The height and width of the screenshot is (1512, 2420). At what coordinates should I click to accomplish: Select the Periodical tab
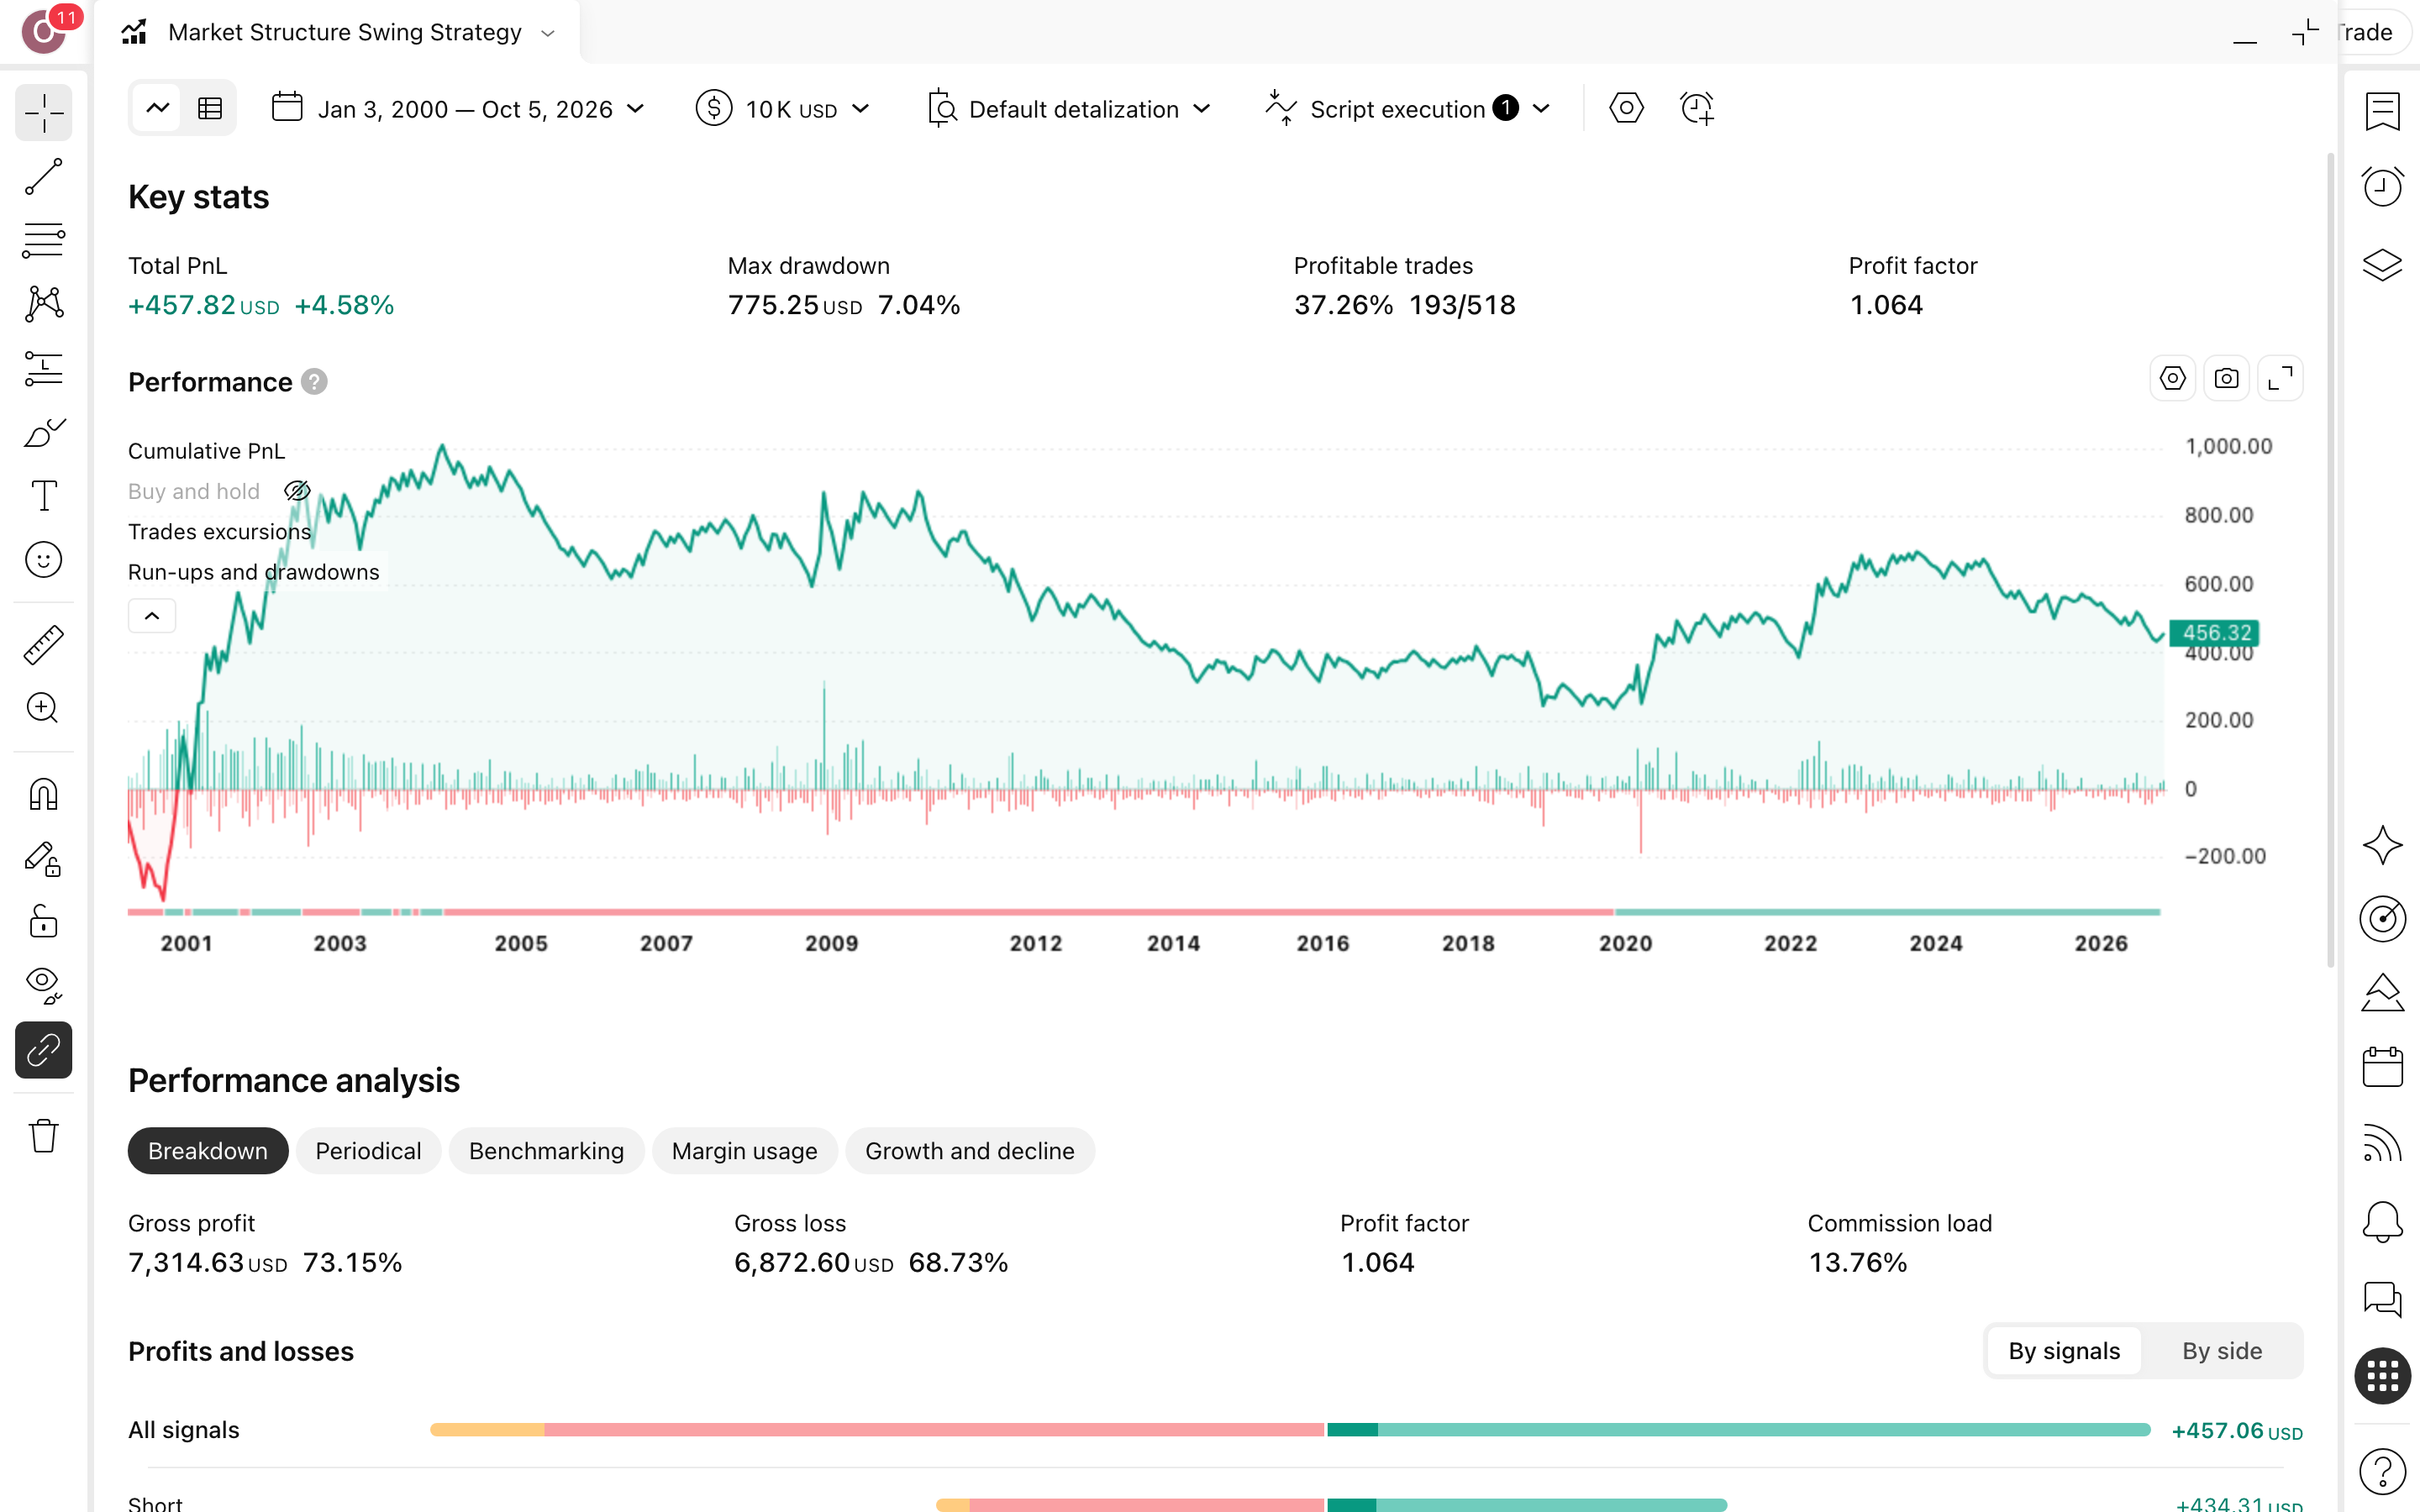pos(368,1151)
